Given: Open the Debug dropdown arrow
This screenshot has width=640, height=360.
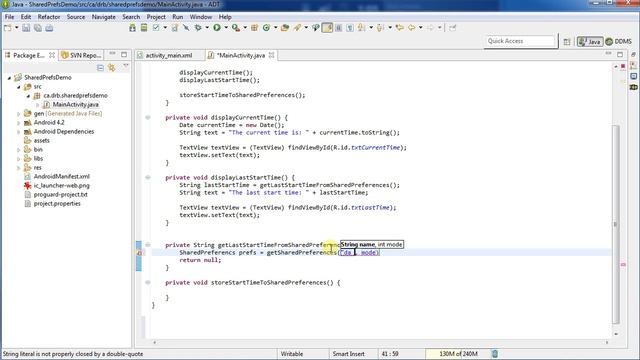Looking at the screenshot, I should pos(207,28).
